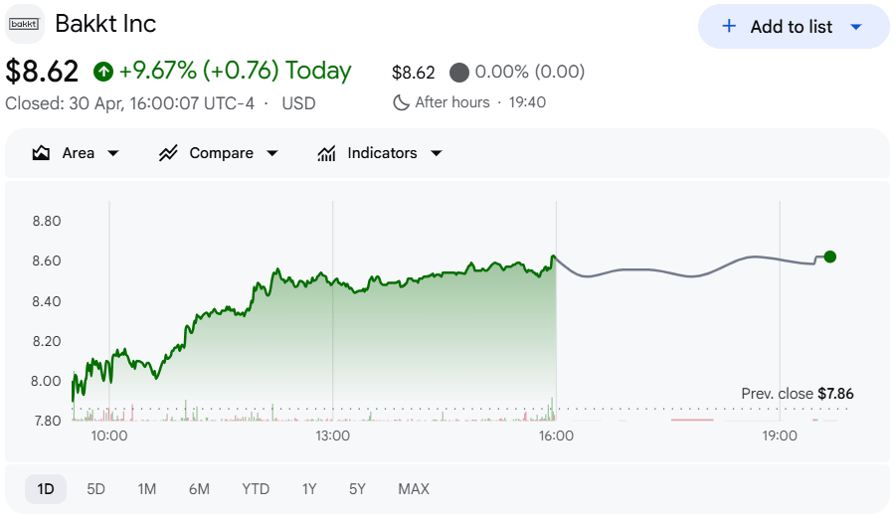
Task: Click the gray after-hours change circle icon
Action: 459,73
